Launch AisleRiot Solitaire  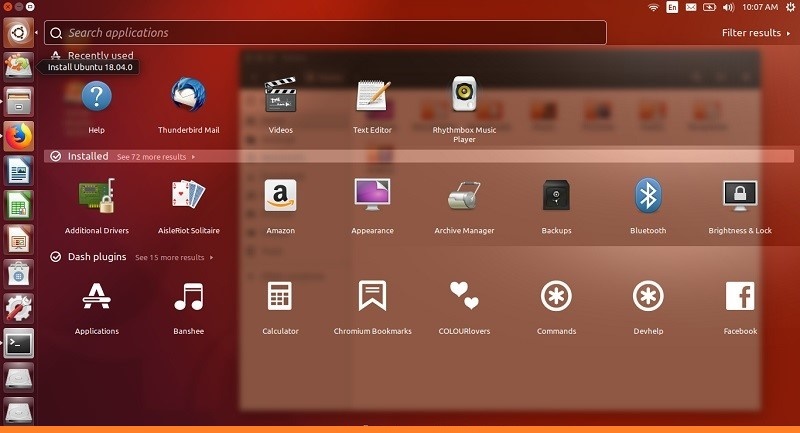[x=188, y=195]
